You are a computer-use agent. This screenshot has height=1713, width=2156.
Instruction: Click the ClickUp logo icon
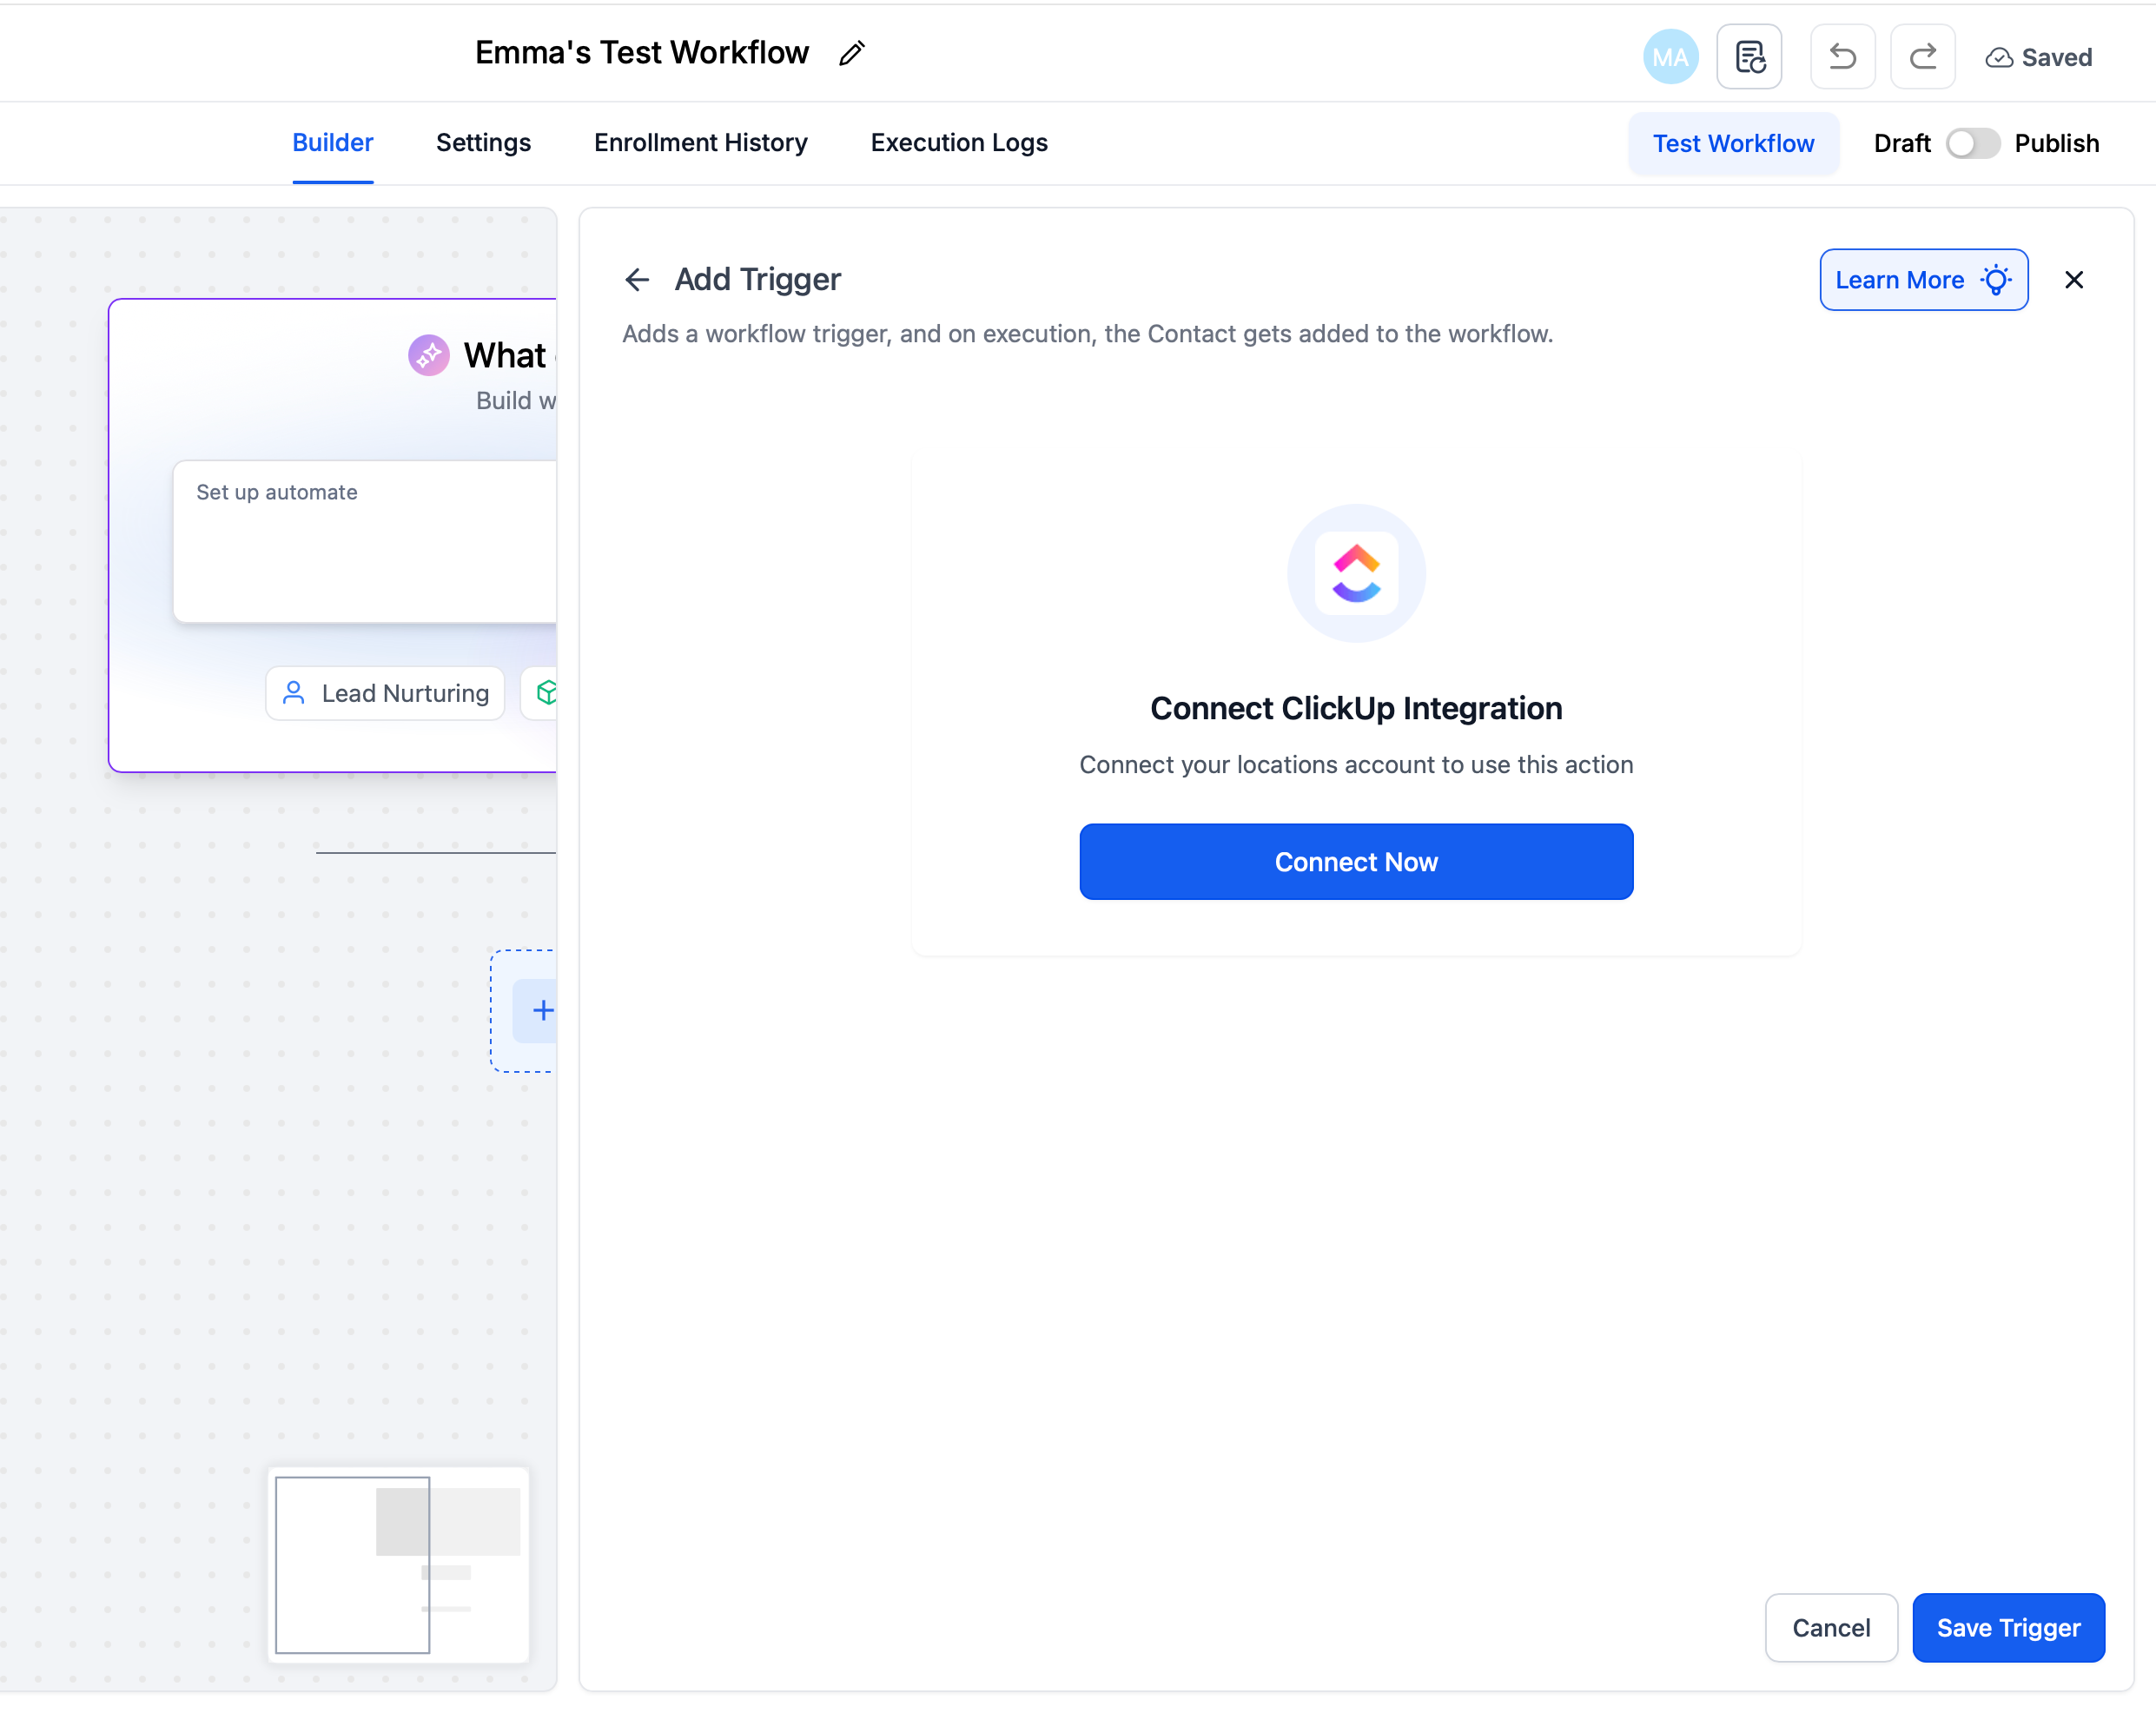pyautogui.click(x=1355, y=573)
